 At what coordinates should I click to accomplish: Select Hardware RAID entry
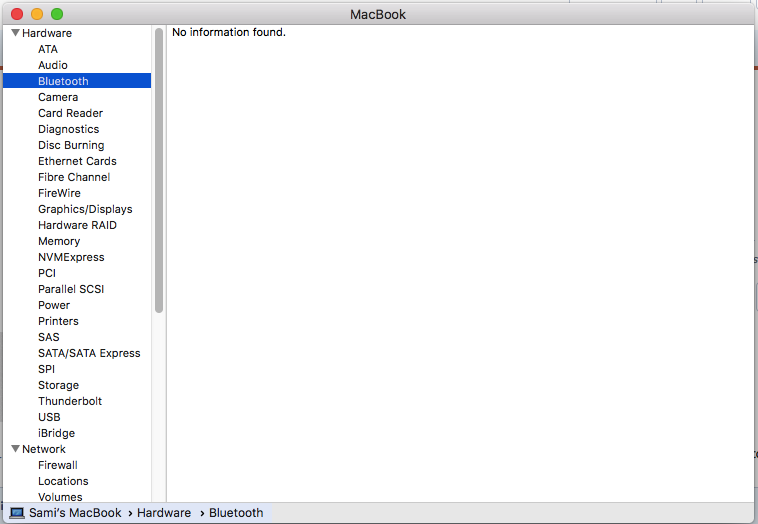pyautogui.click(x=77, y=225)
